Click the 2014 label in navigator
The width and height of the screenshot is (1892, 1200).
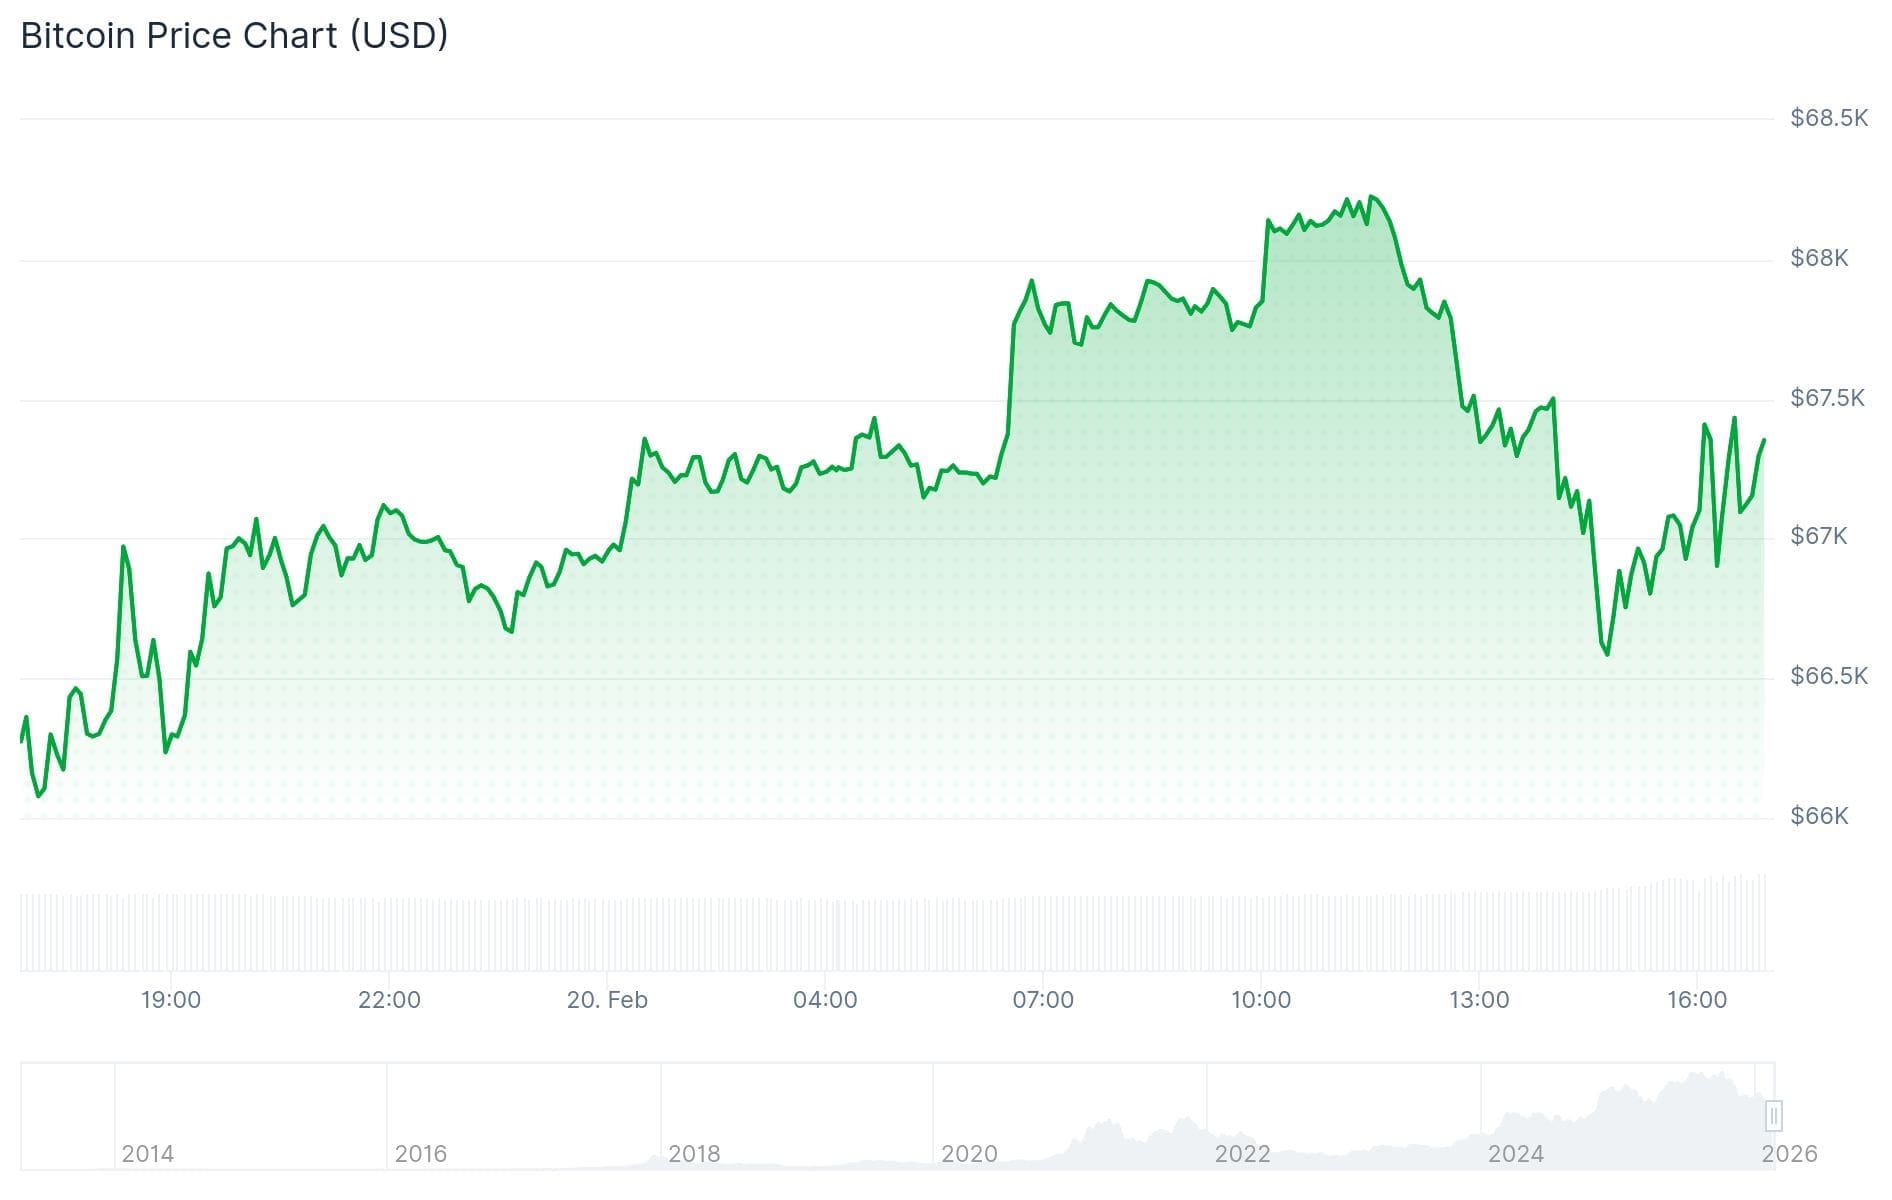coord(147,1154)
